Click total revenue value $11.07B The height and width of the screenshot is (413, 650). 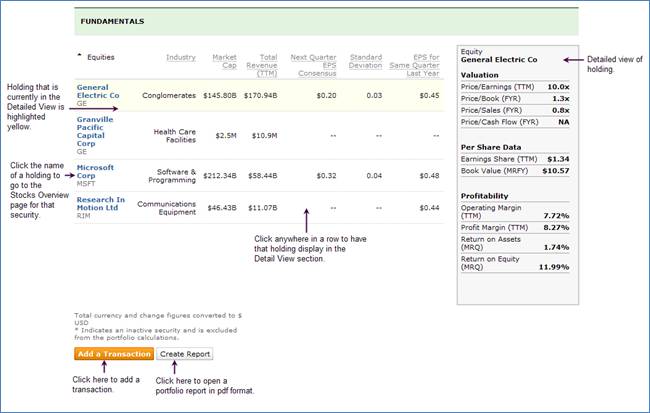coord(262,208)
